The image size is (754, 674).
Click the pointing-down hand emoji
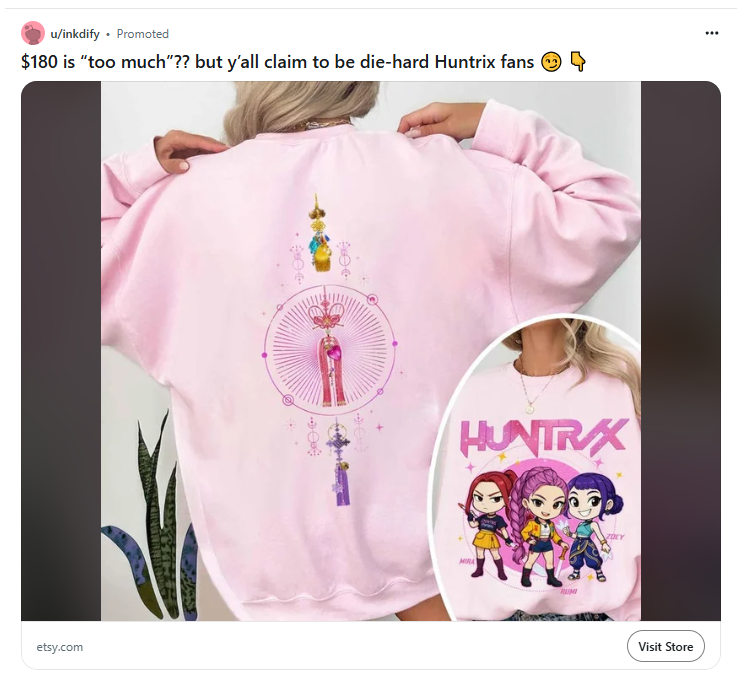[578, 62]
